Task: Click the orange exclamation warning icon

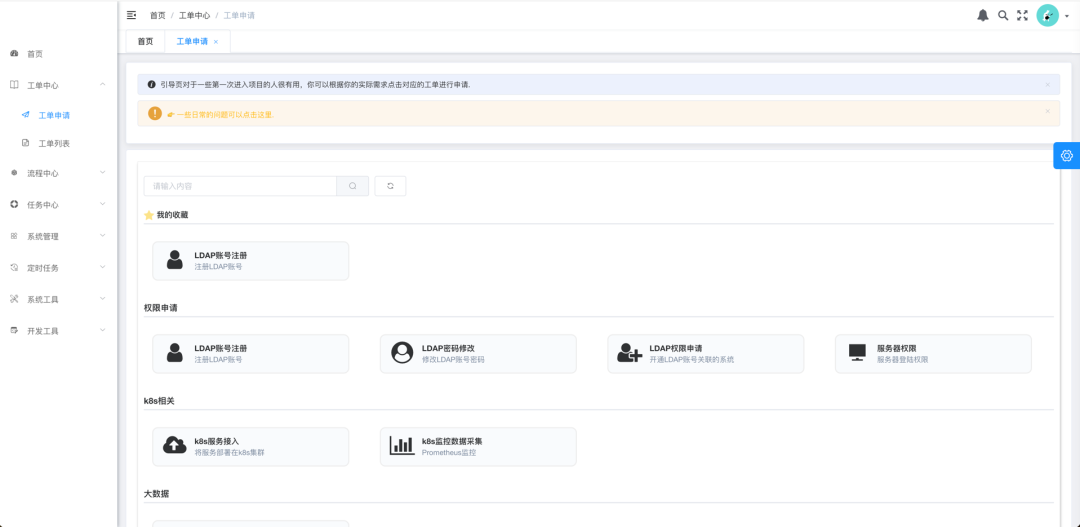Action: 155,113
